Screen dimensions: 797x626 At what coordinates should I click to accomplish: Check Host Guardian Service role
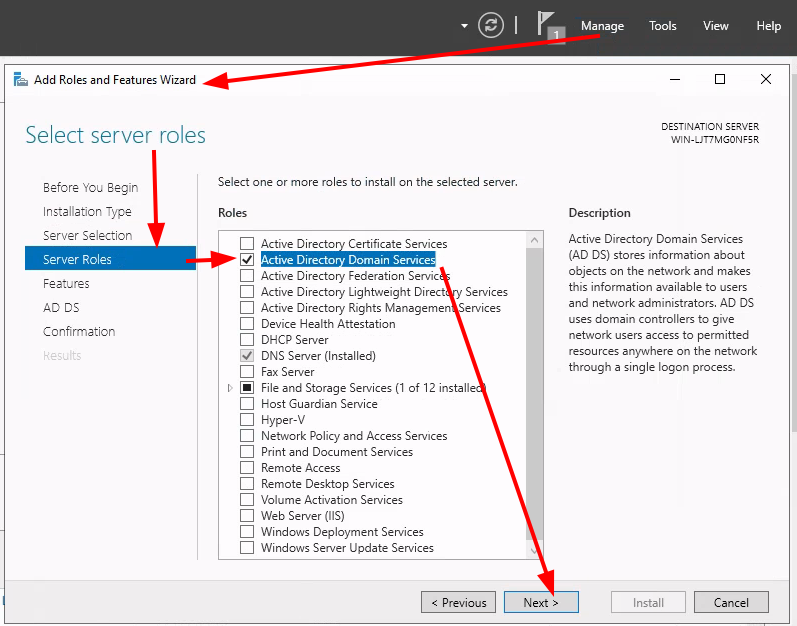(247, 403)
